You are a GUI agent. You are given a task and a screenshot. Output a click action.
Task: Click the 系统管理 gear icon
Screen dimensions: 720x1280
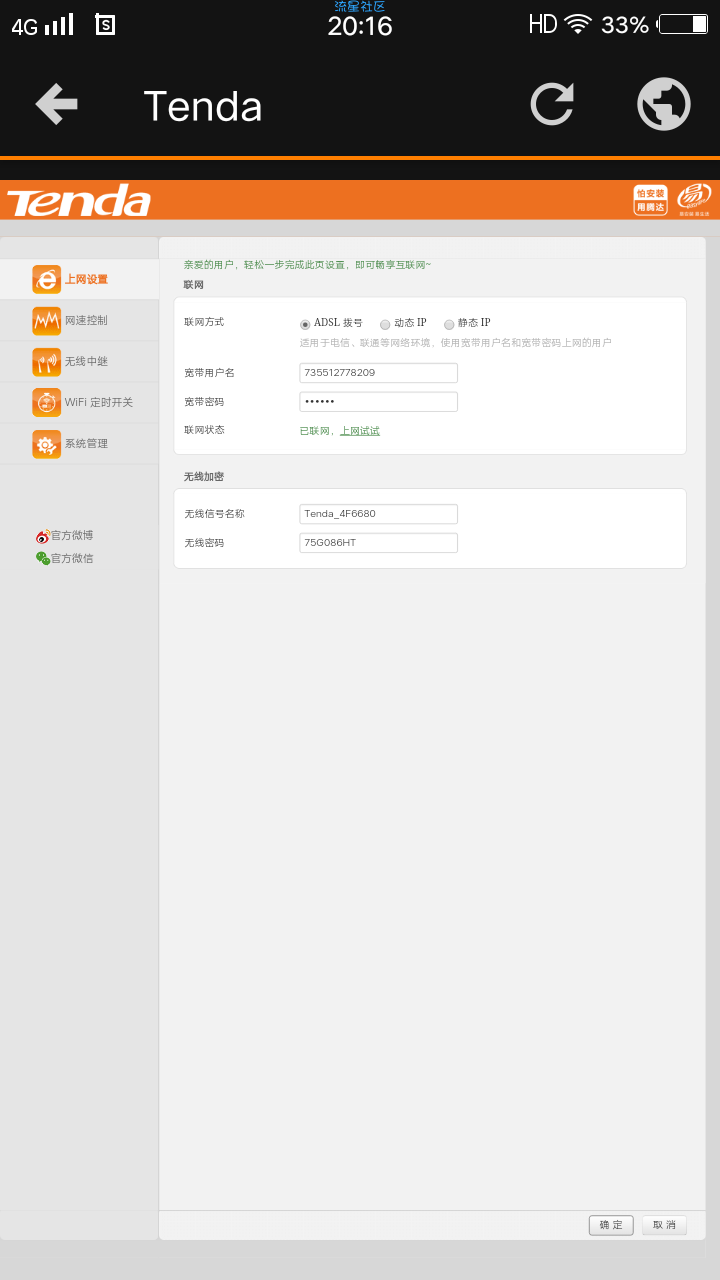[x=46, y=443]
